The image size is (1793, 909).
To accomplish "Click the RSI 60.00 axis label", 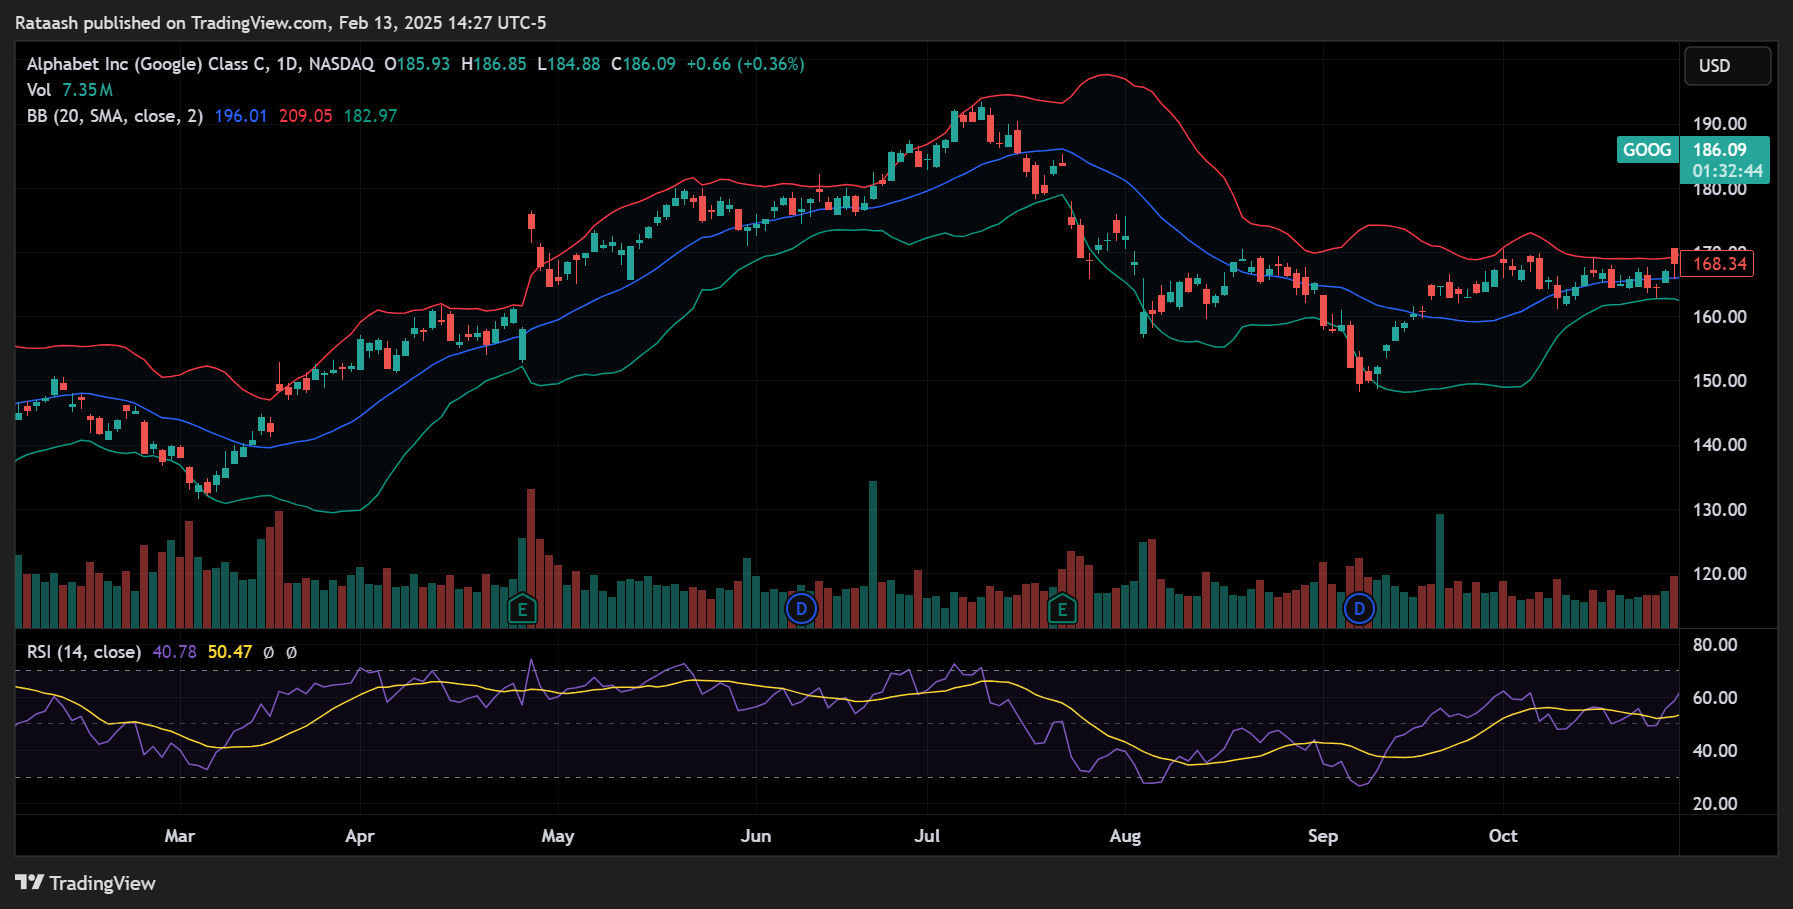I will [x=1715, y=698].
